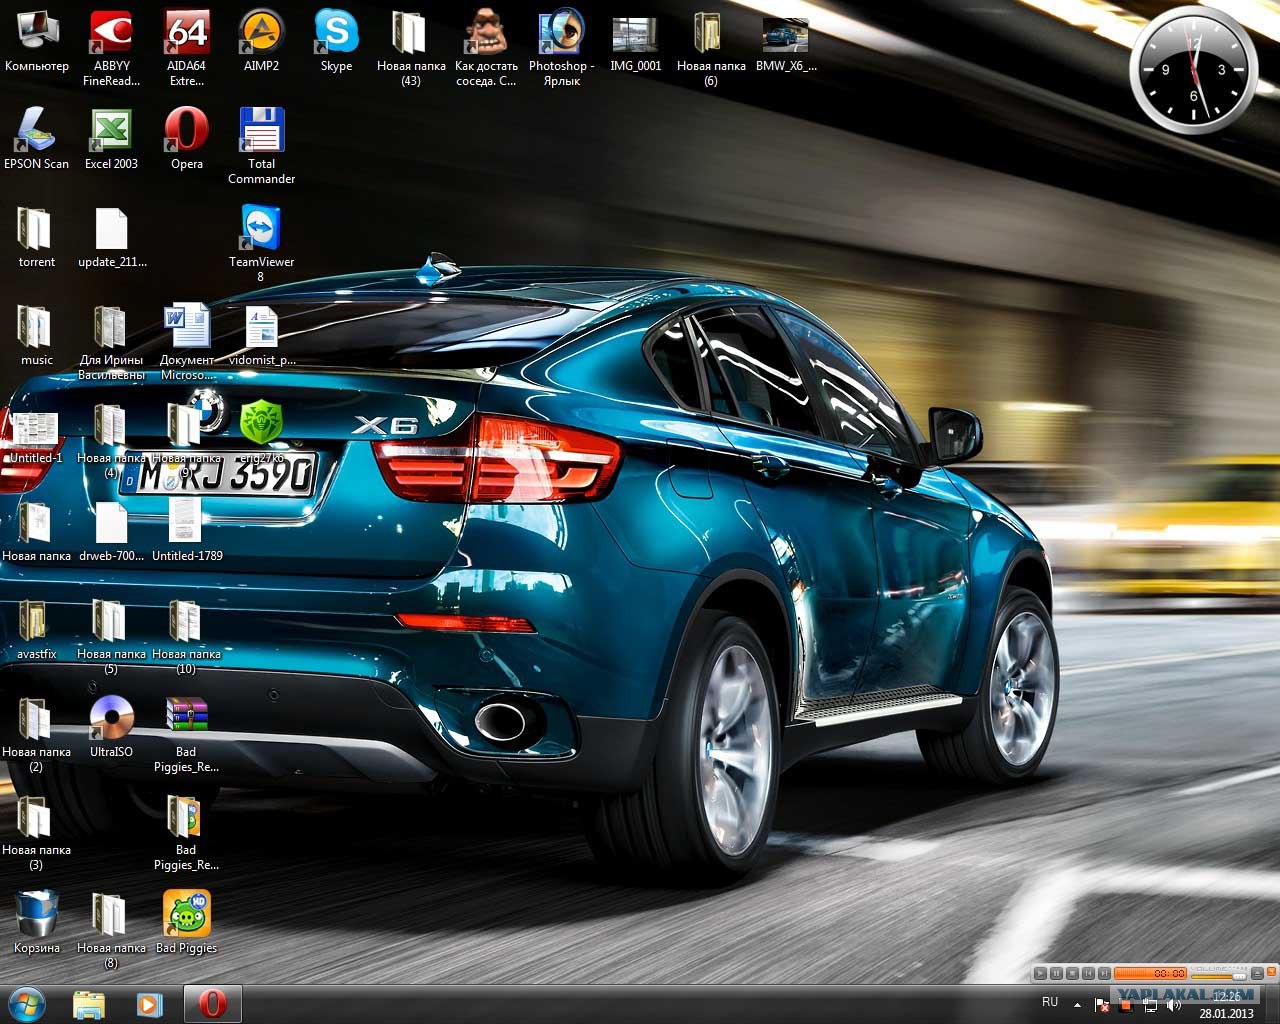1280x1024 pixels.
Task: Select the TeamViewer 8 icon
Action: (261, 230)
